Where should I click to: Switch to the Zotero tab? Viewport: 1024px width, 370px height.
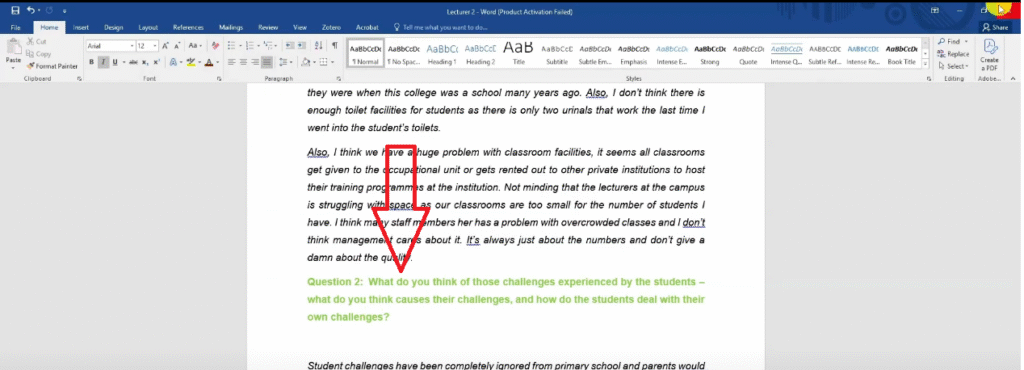pos(331,28)
